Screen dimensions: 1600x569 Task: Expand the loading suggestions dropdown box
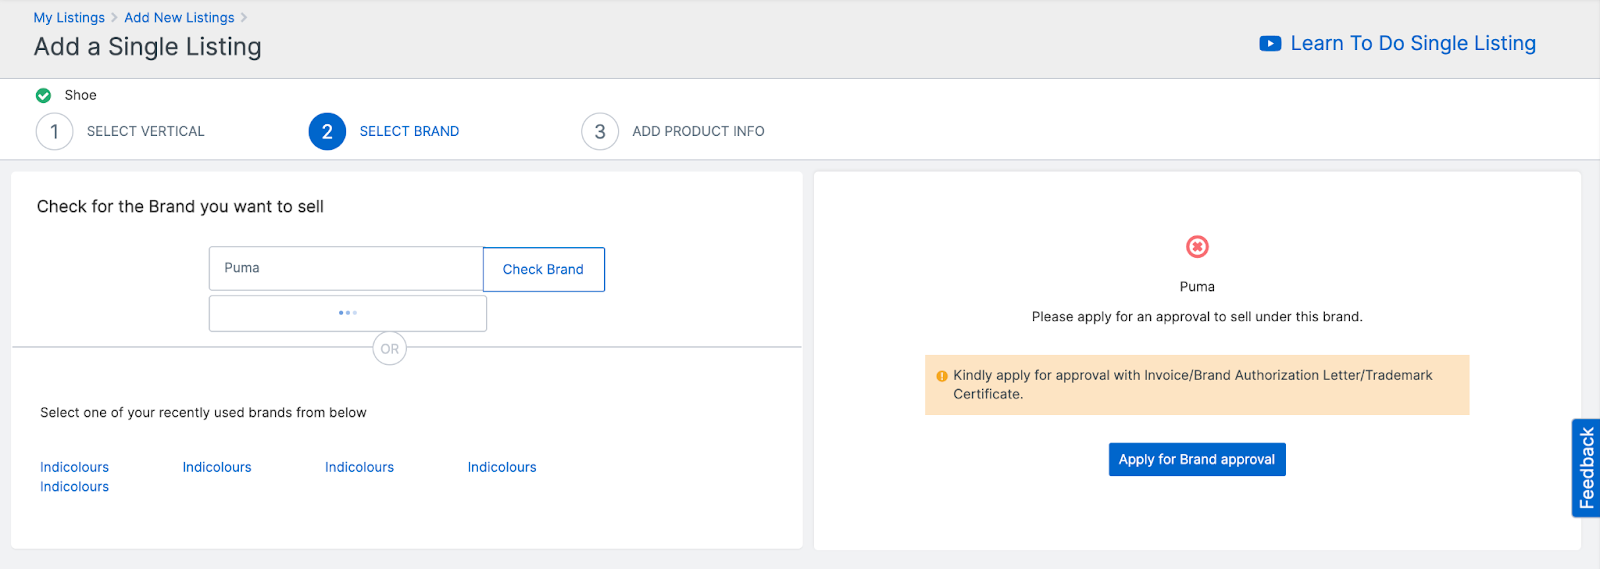[348, 313]
